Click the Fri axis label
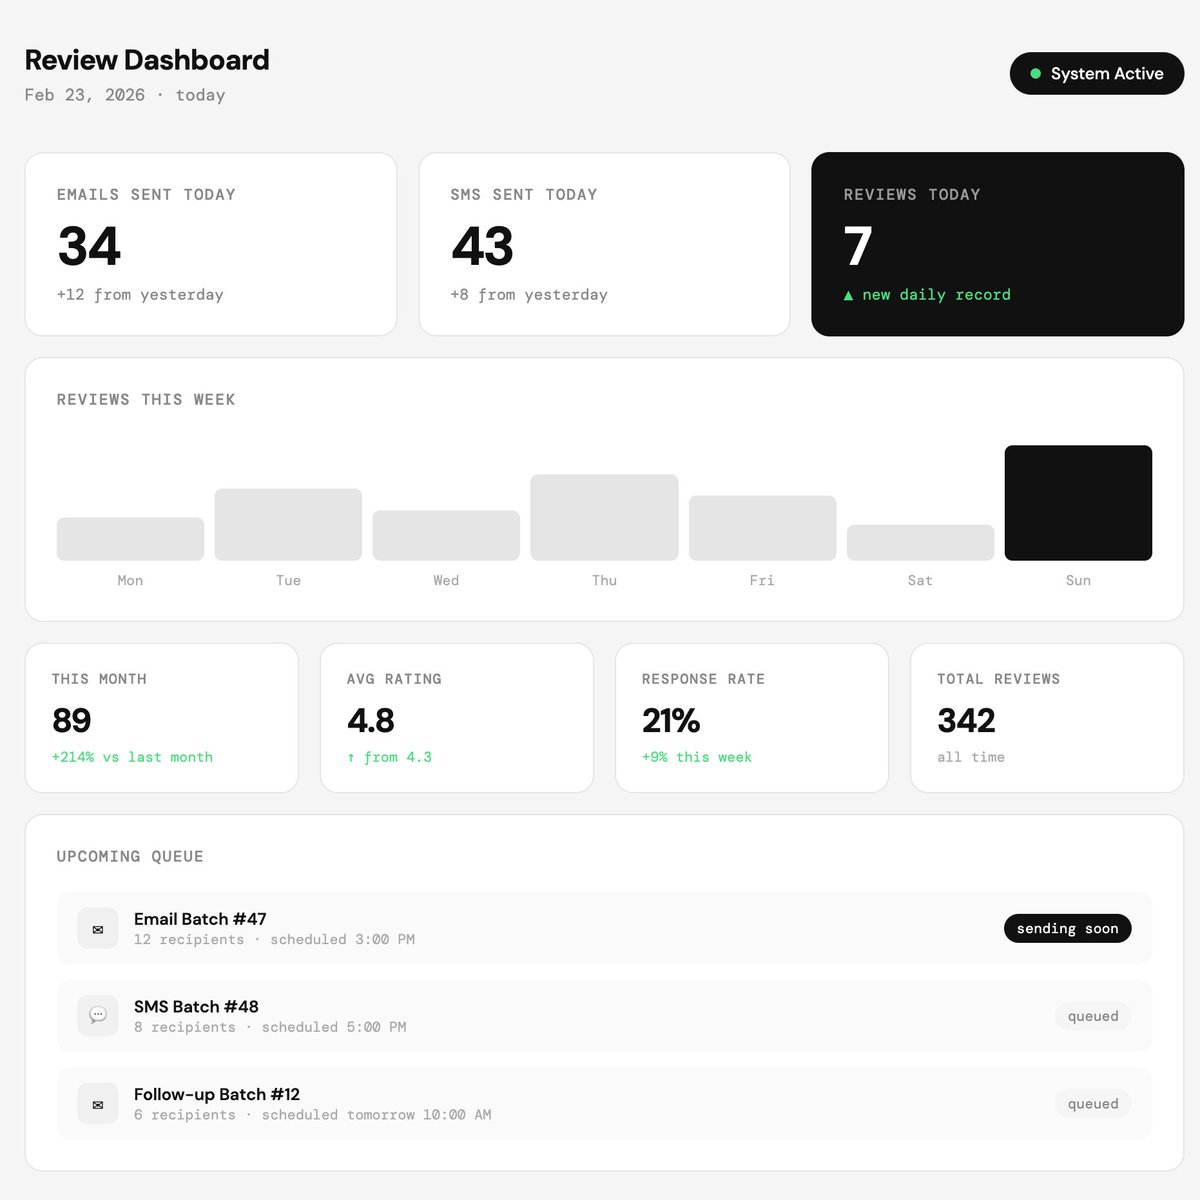The height and width of the screenshot is (1200, 1200). click(x=762, y=580)
